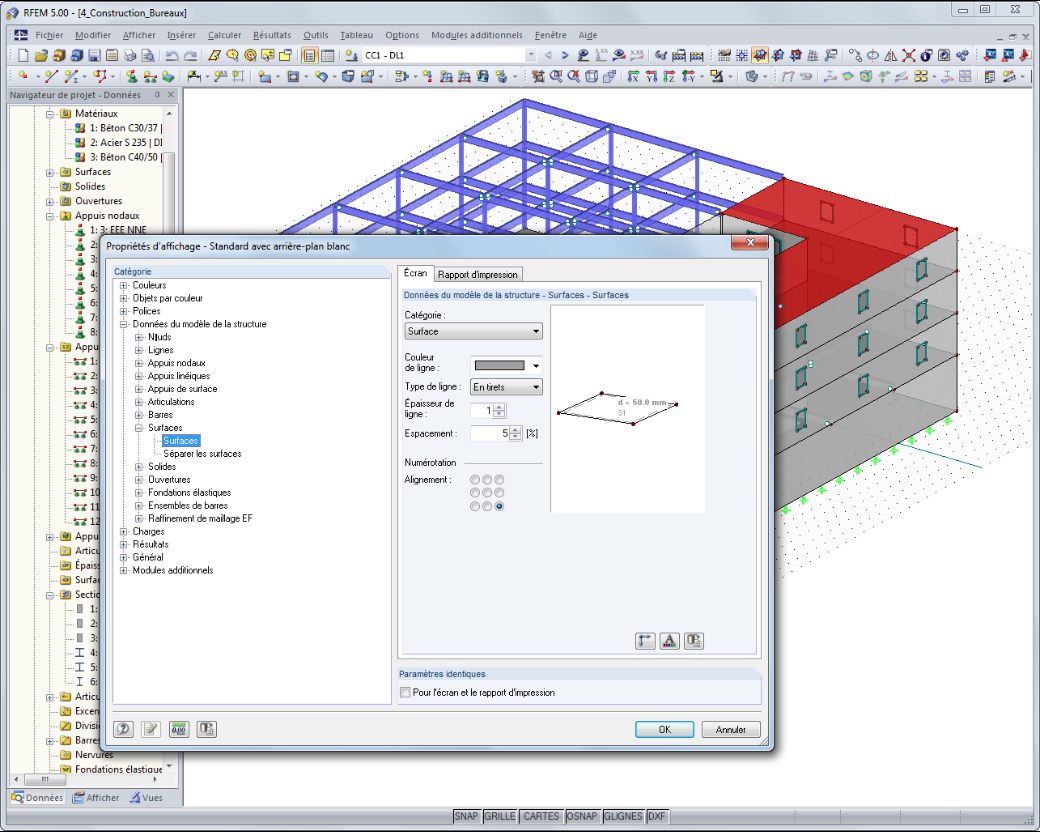Open the Catégorie Surface dropdown
Image resolution: width=1040 pixels, height=832 pixels.
[474, 331]
